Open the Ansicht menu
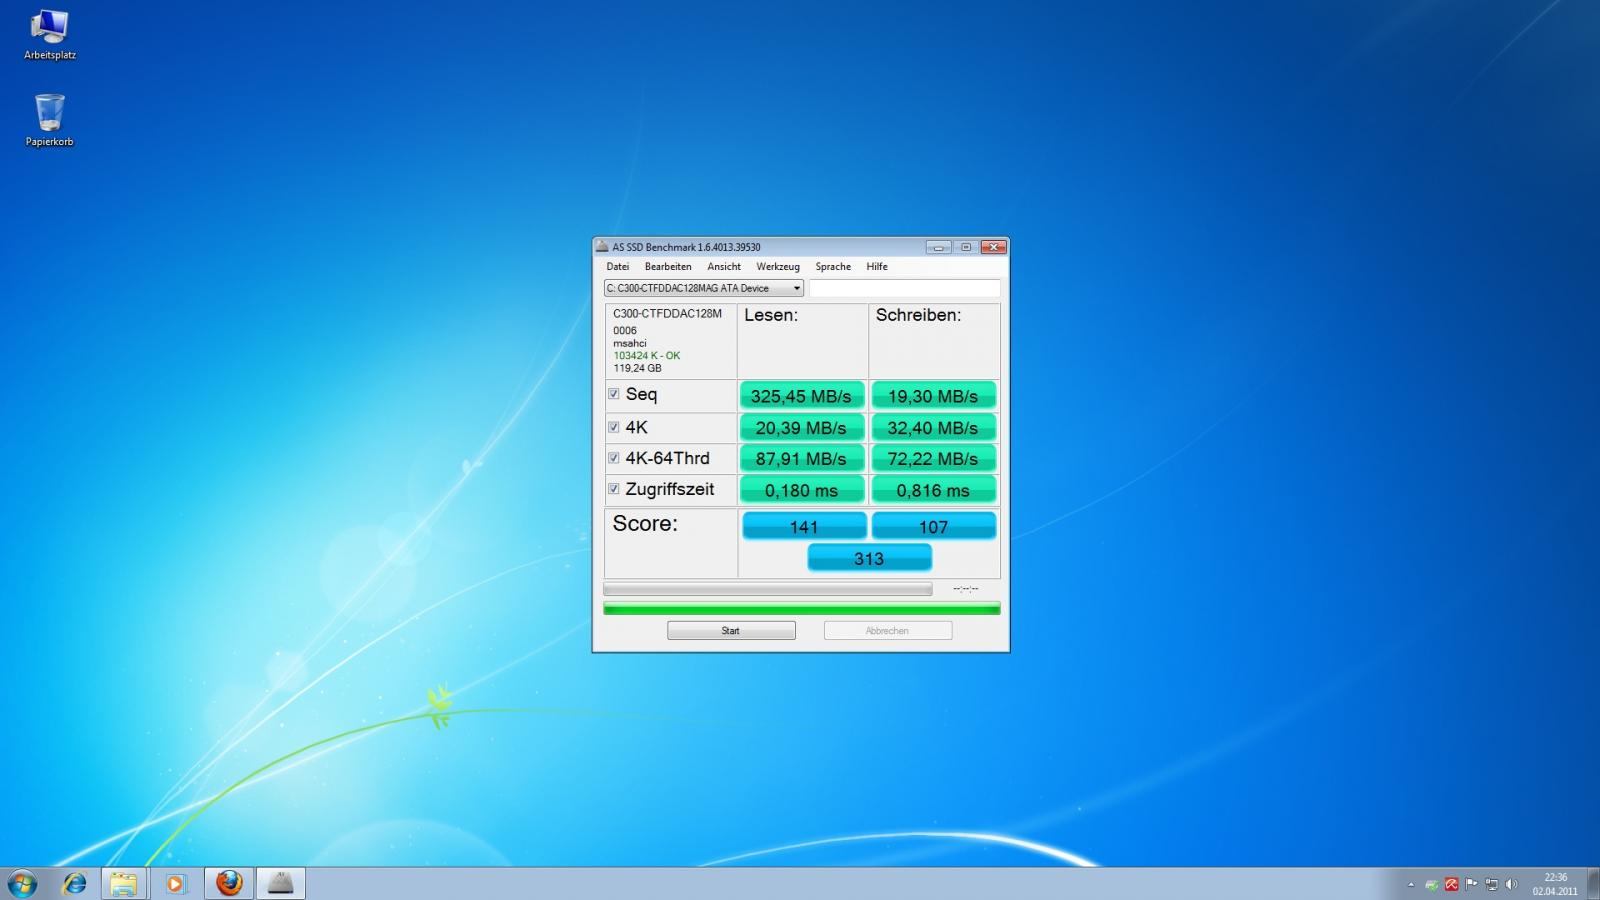This screenshot has width=1600, height=900. click(x=724, y=267)
